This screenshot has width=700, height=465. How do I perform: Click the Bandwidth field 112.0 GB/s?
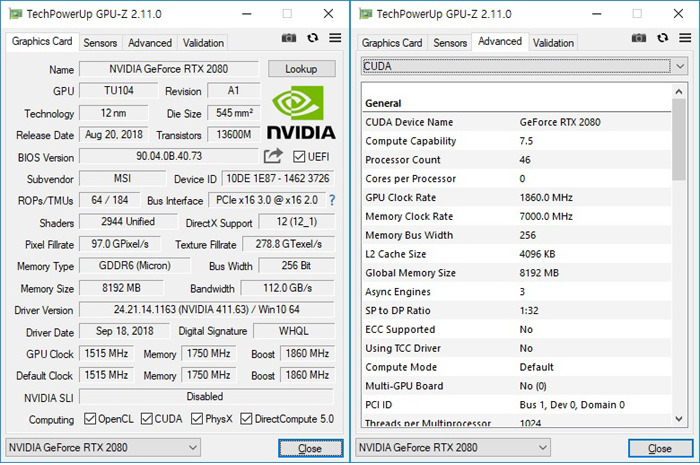click(x=288, y=288)
